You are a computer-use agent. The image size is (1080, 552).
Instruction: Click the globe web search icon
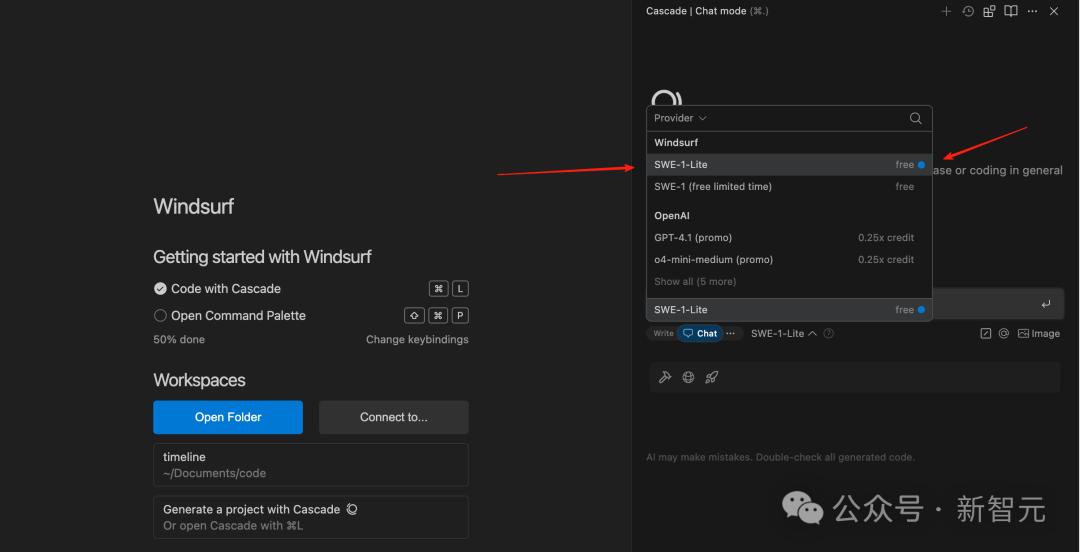click(x=688, y=377)
